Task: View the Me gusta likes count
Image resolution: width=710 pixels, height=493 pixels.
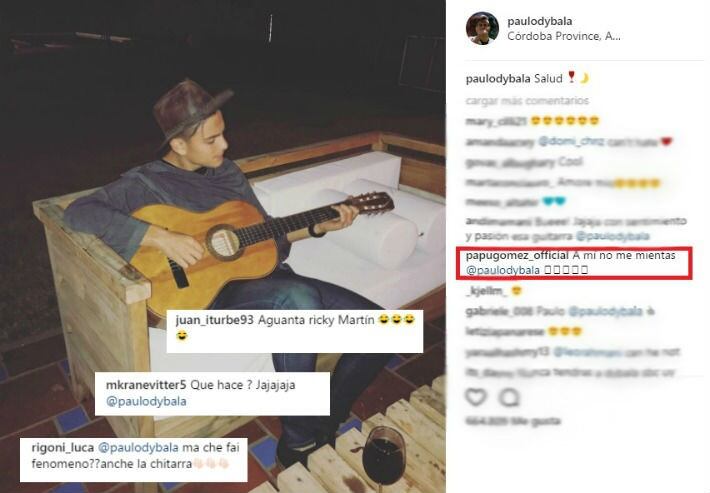Action: coord(513,421)
